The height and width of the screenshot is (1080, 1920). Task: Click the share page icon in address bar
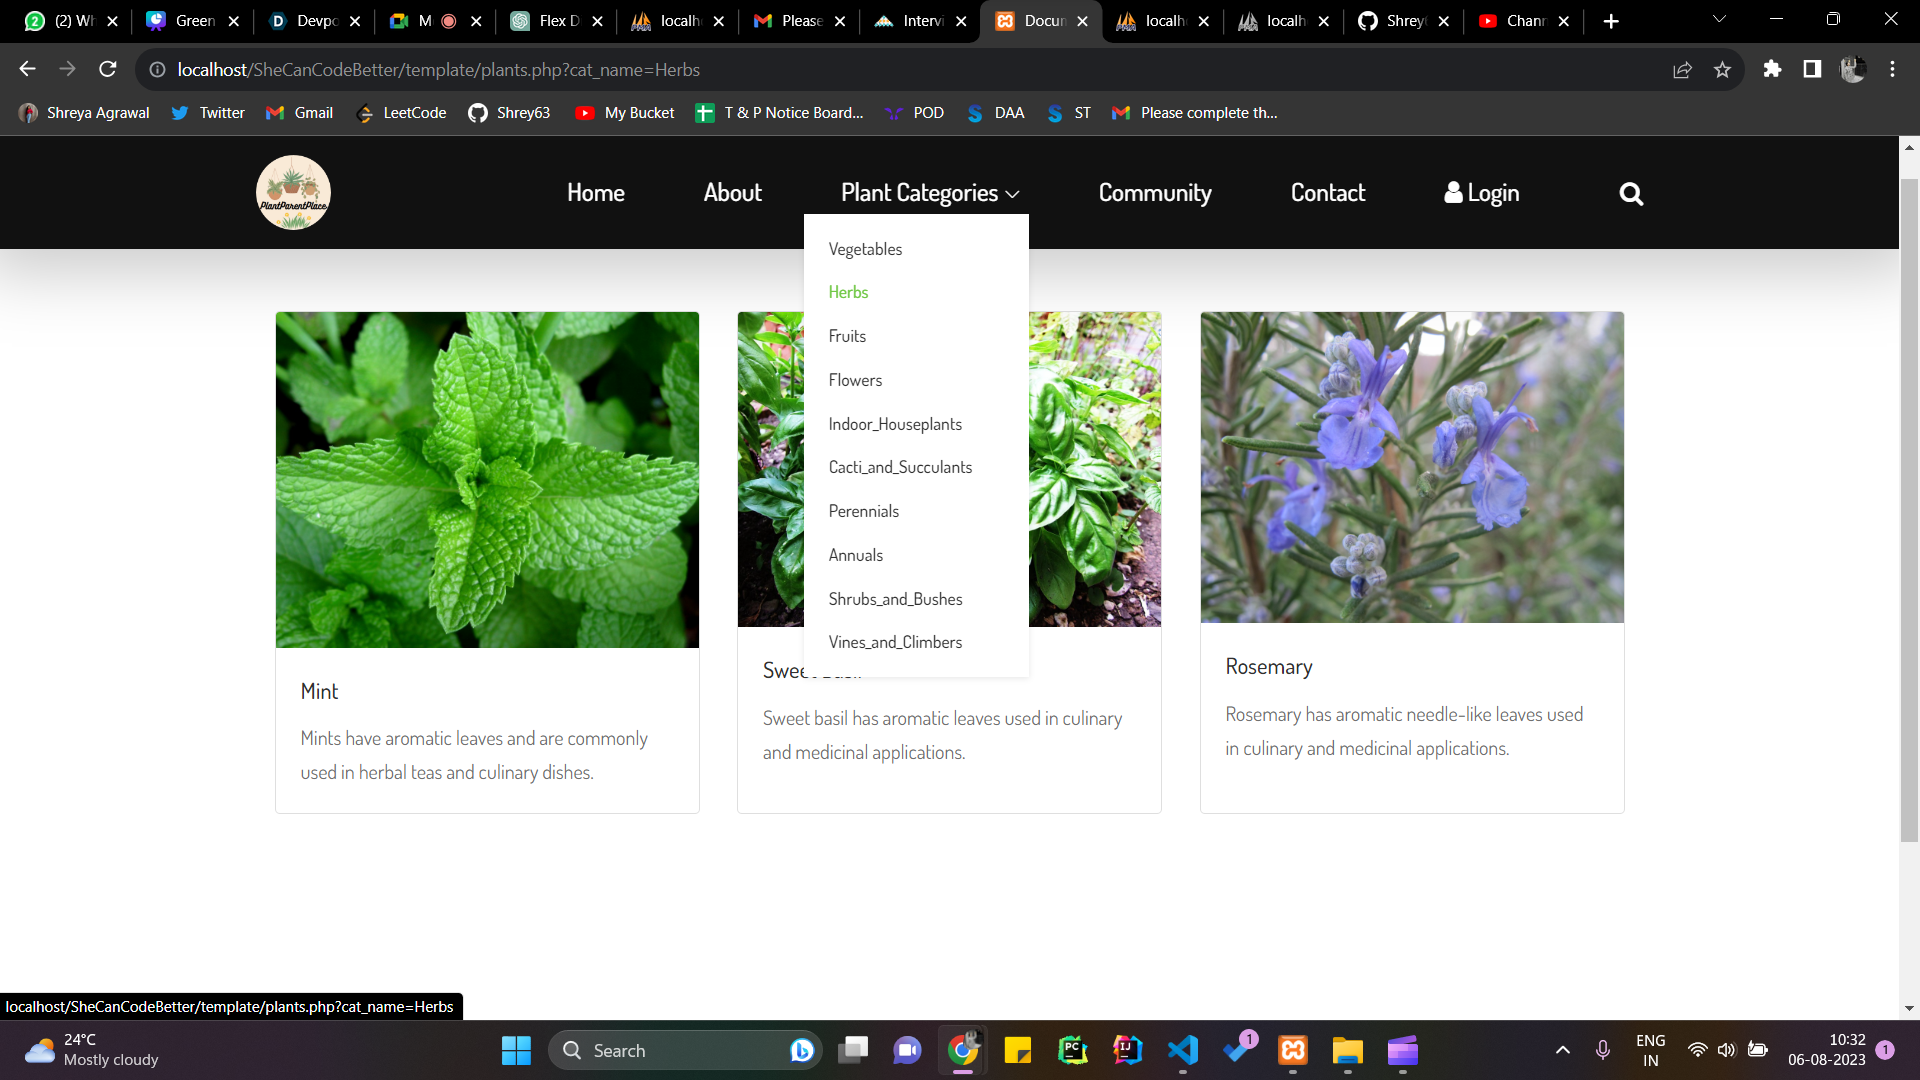[x=1682, y=69]
